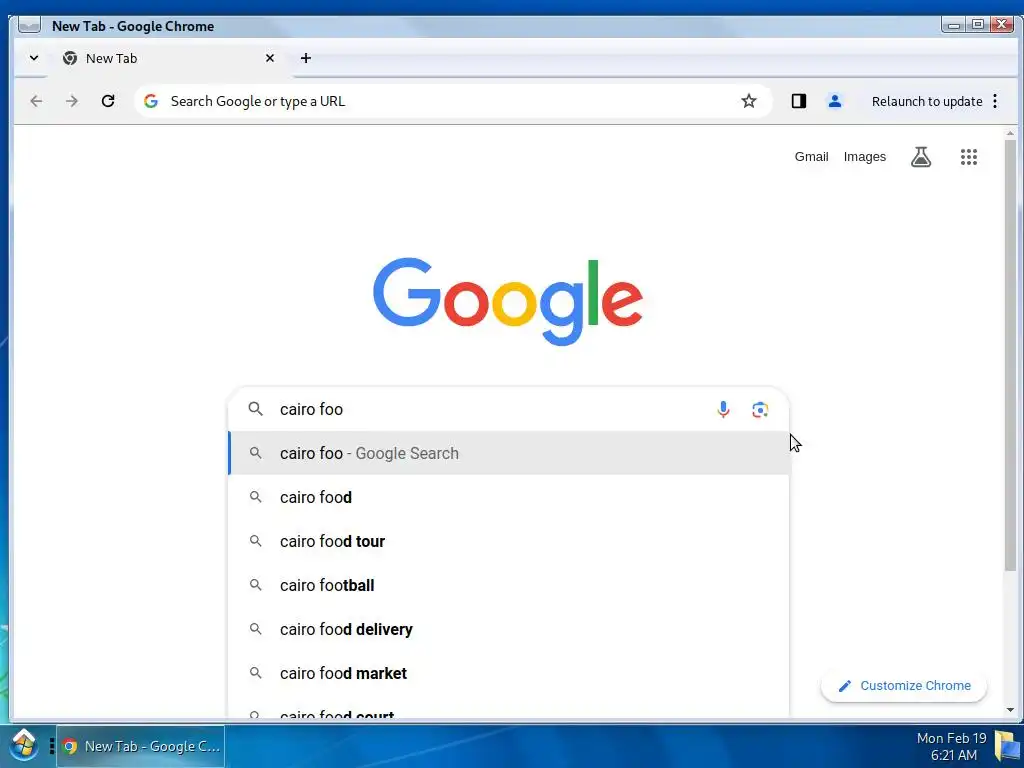Click the taskbar clock showing 6:21 AM
This screenshot has width=1024, height=768.
[952, 746]
